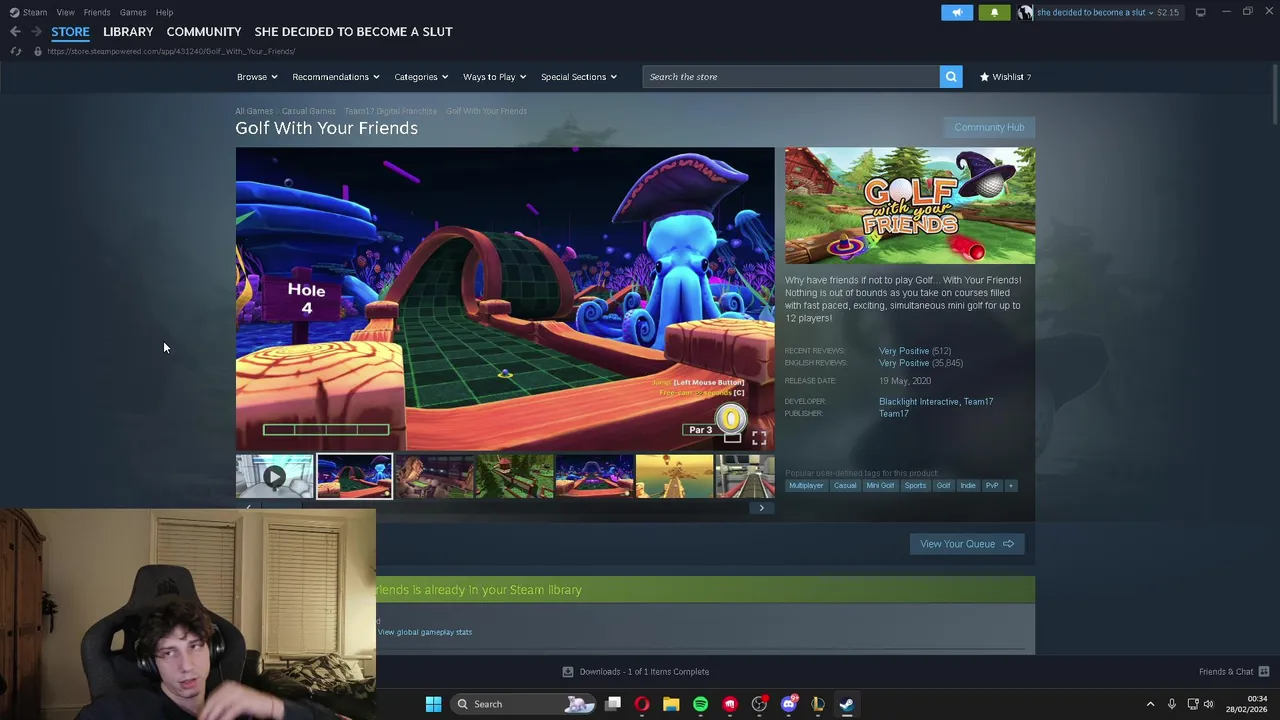
Task: Click the volume icon in system tray
Action: [x=1209, y=704]
